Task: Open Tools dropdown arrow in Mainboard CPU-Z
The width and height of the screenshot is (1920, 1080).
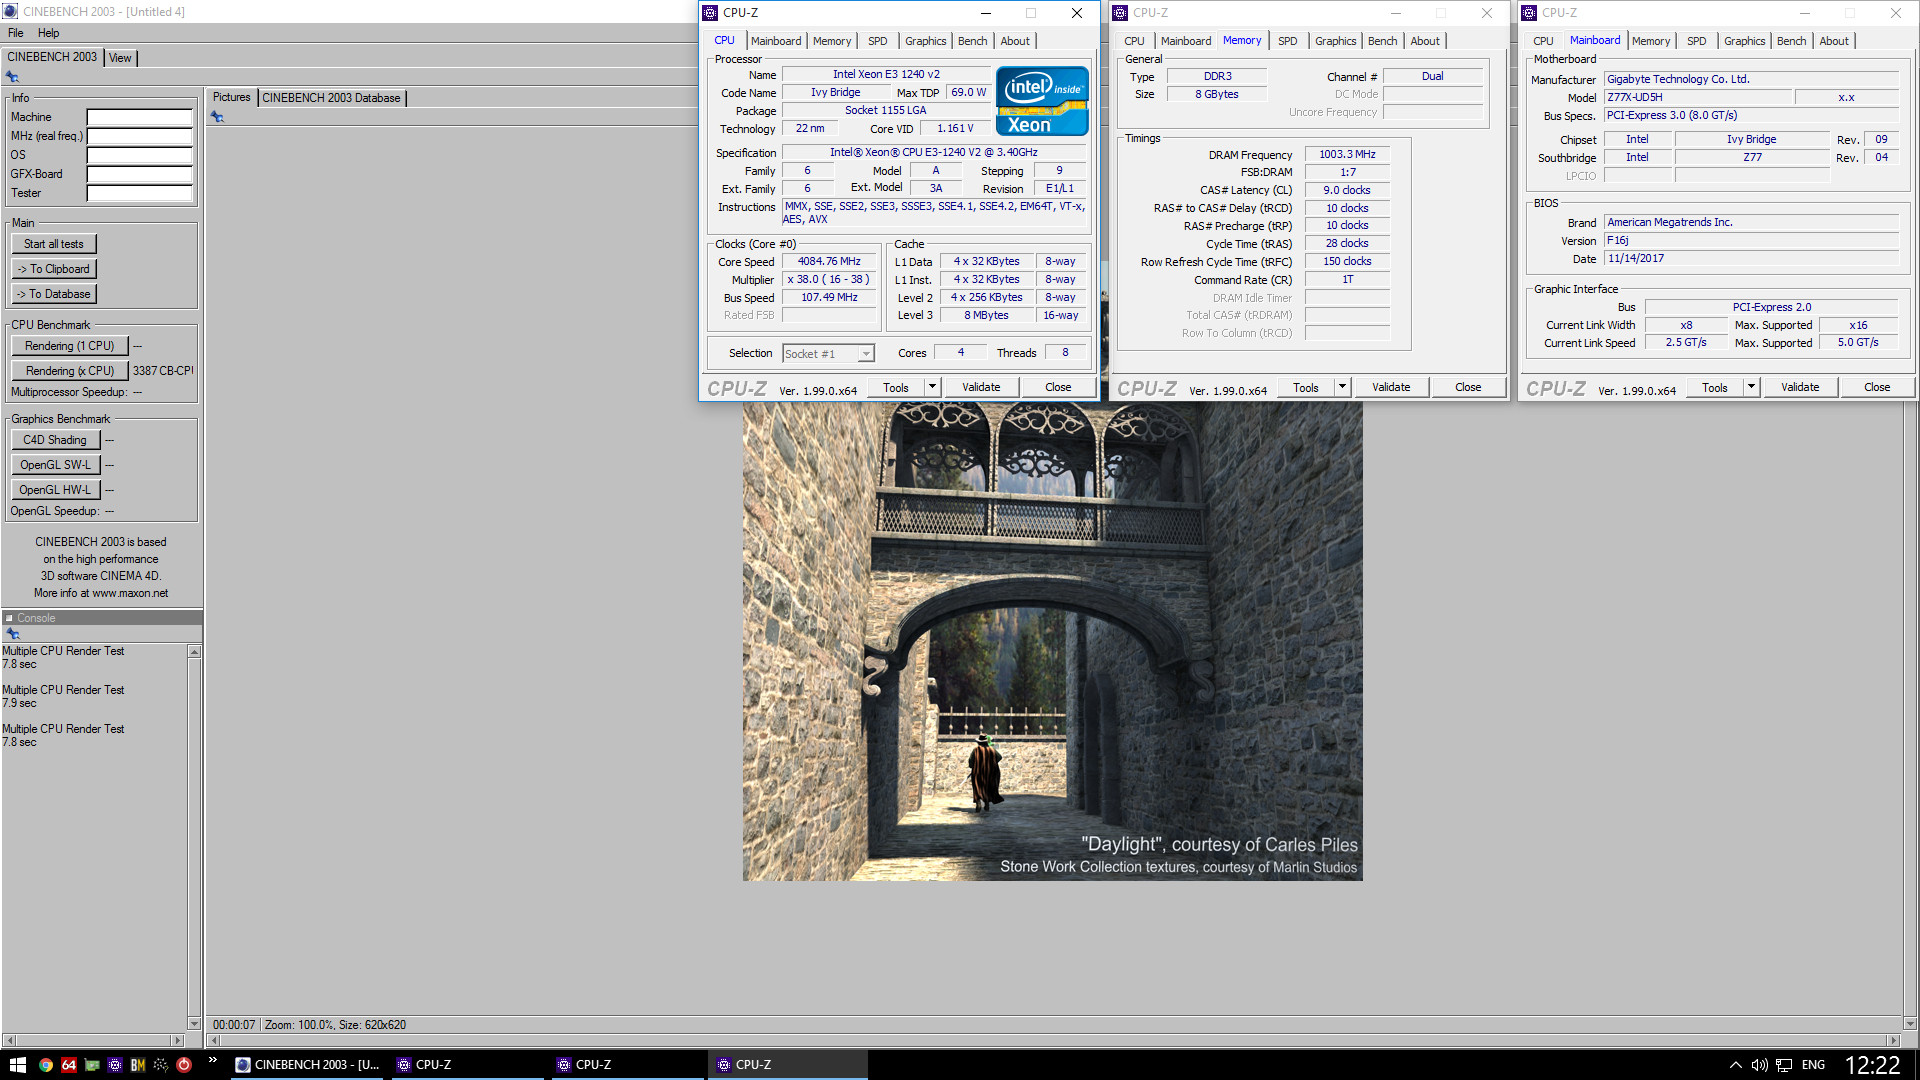Action: click(1751, 387)
